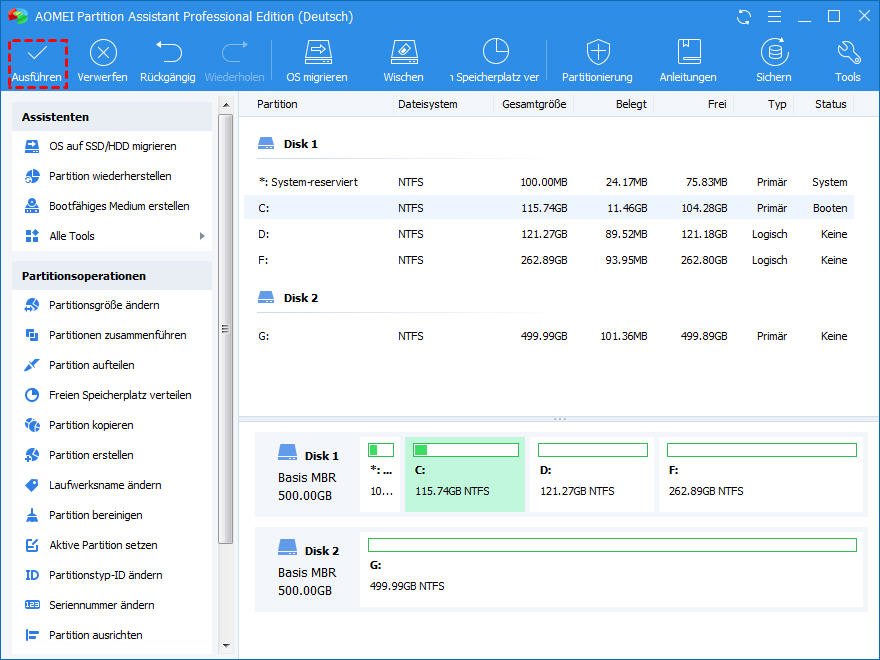
Task: Click the Gesamtgröße column header
Action: coord(534,104)
